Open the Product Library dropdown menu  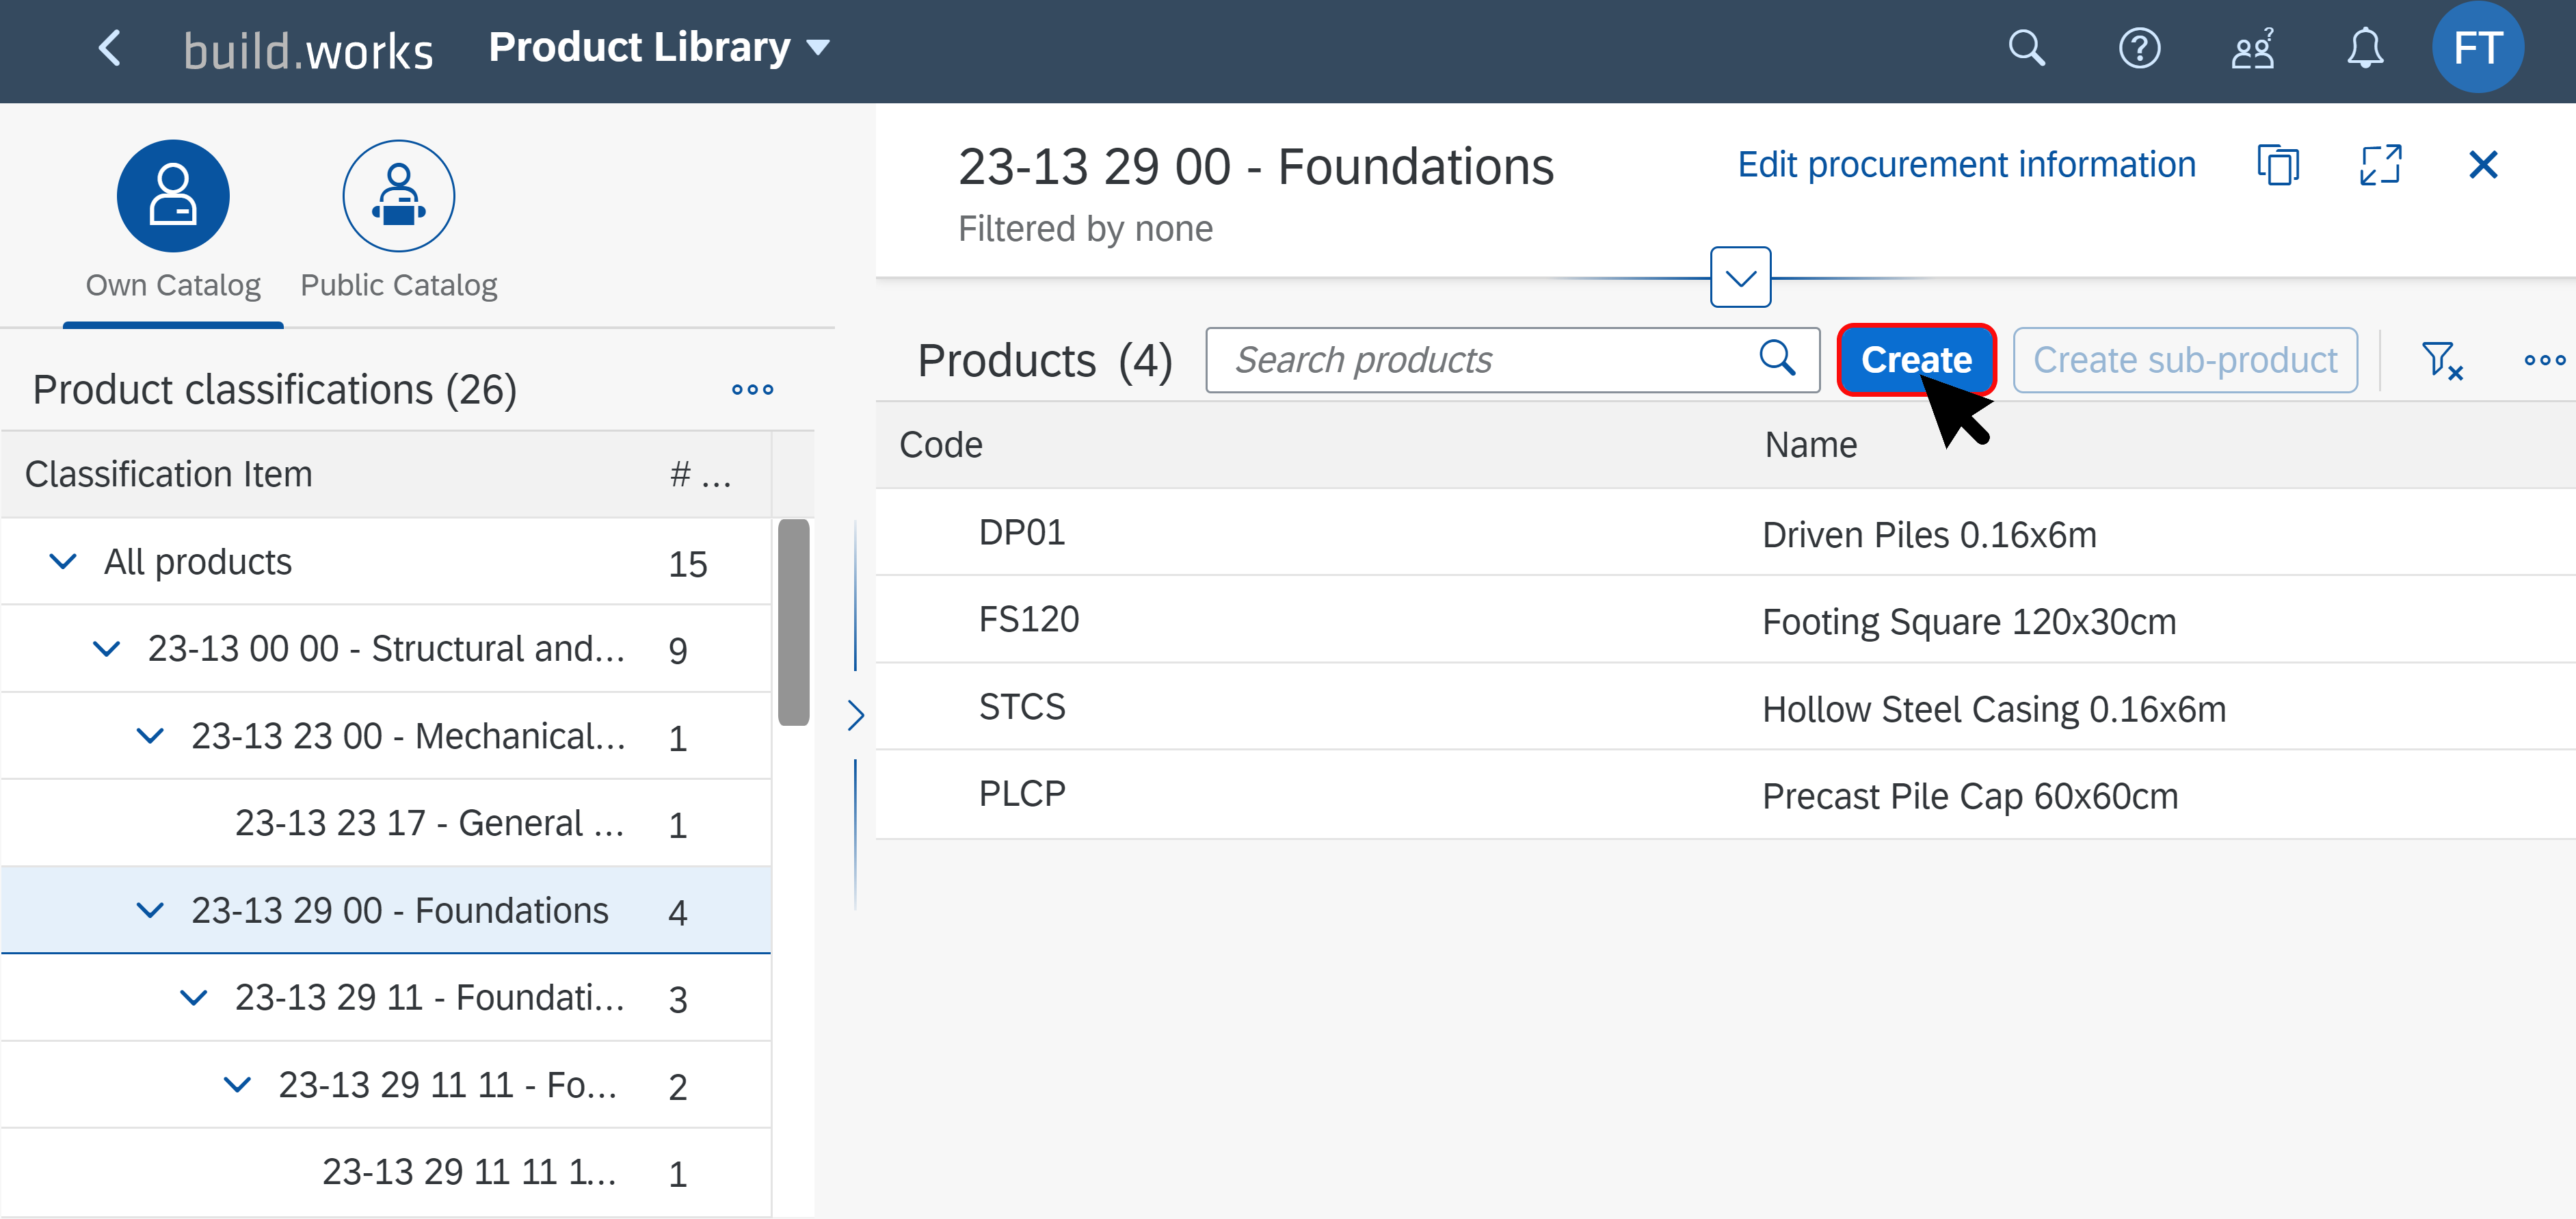659,47
